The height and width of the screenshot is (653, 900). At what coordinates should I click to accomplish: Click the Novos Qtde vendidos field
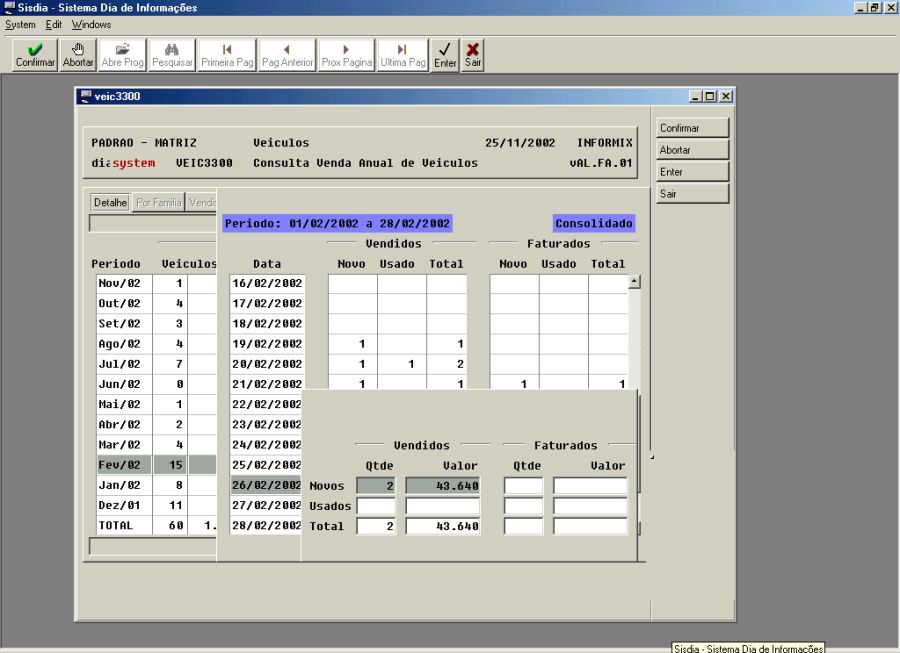click(376, 485)
